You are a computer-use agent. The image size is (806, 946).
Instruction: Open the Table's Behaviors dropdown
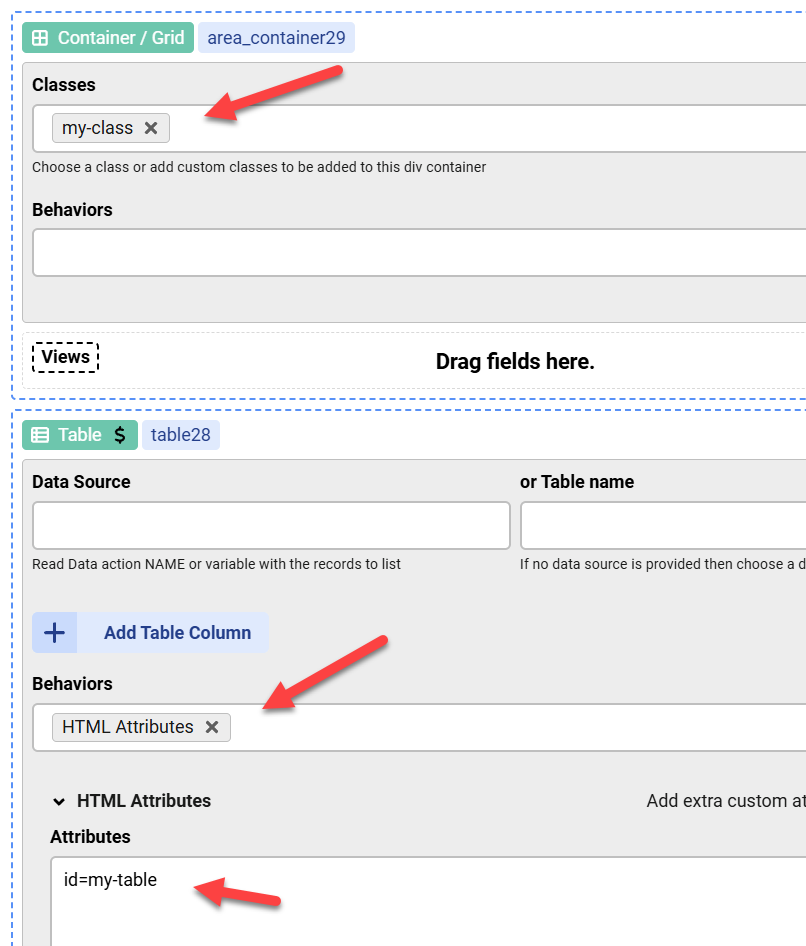click(x=450, y=727)
